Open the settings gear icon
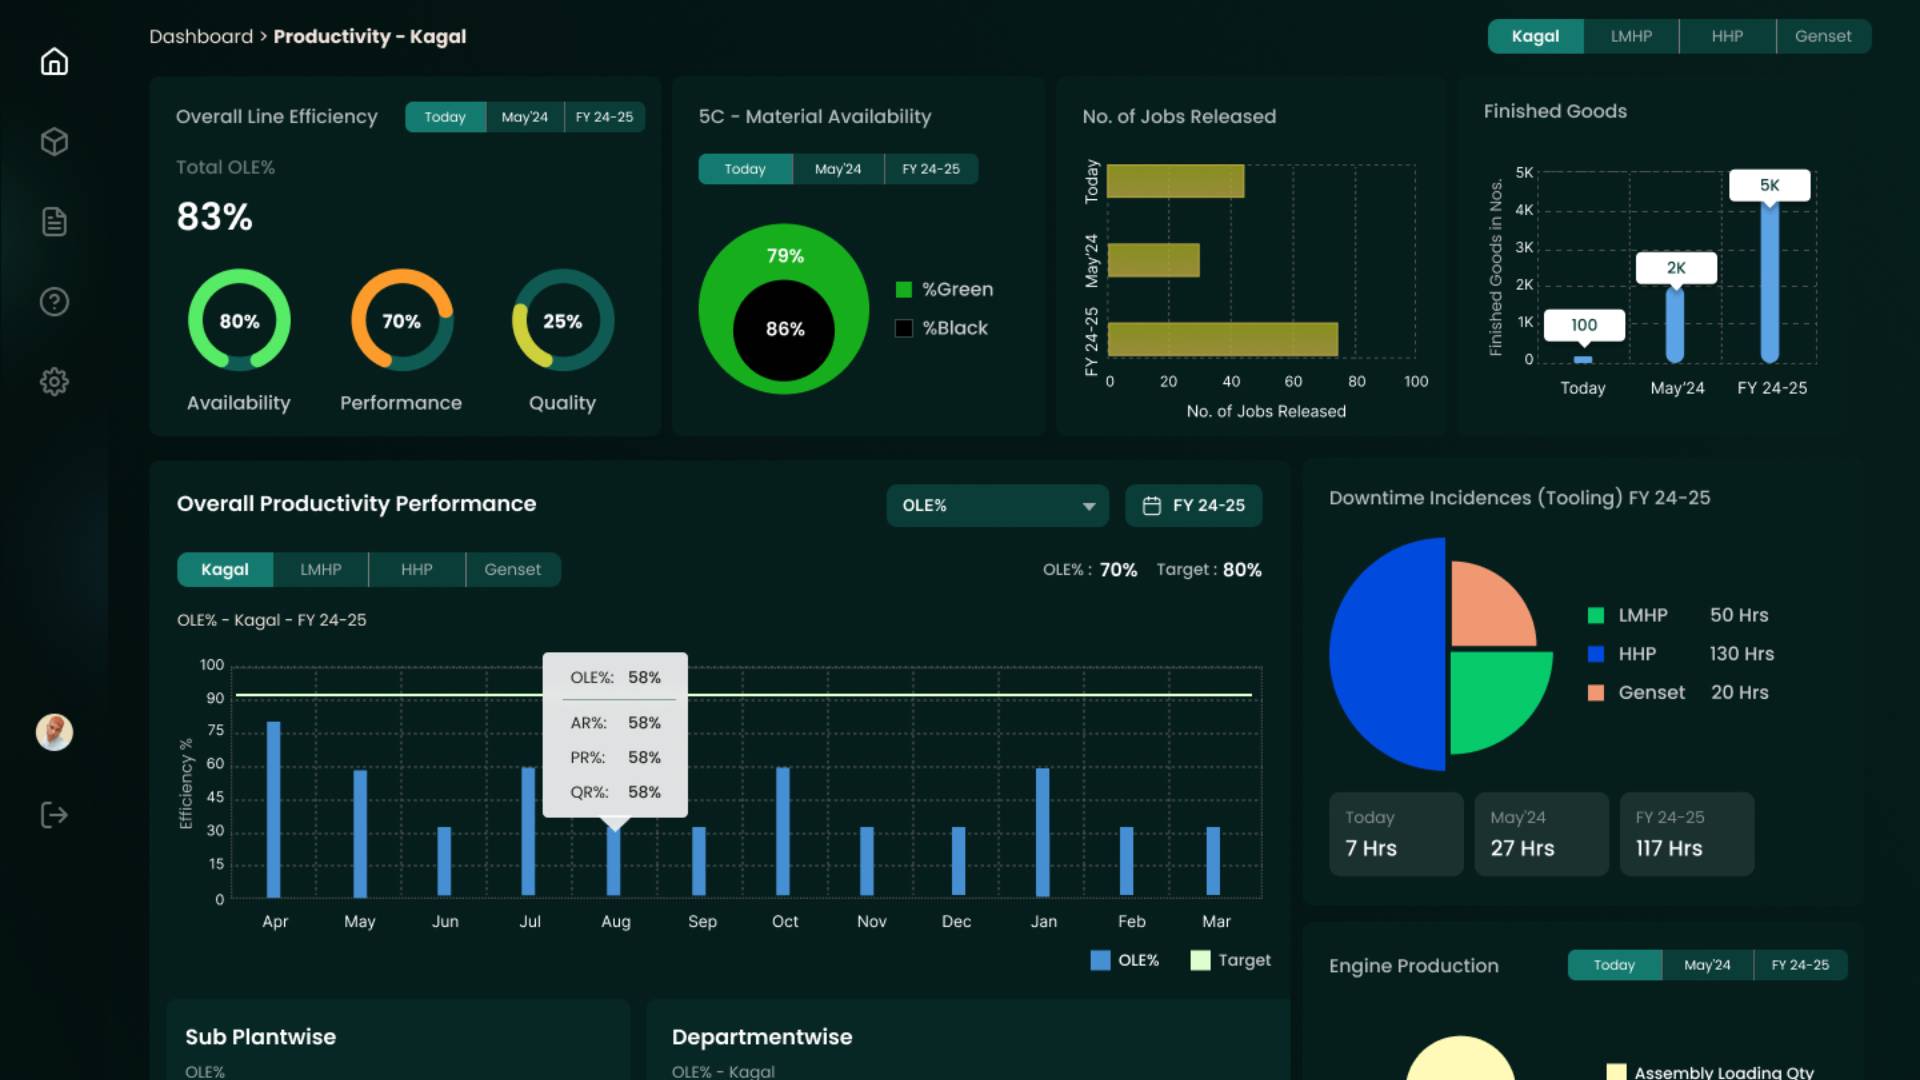Image resolution: width=1920 pixels, height=1080 pixels. tap(54, 382)
